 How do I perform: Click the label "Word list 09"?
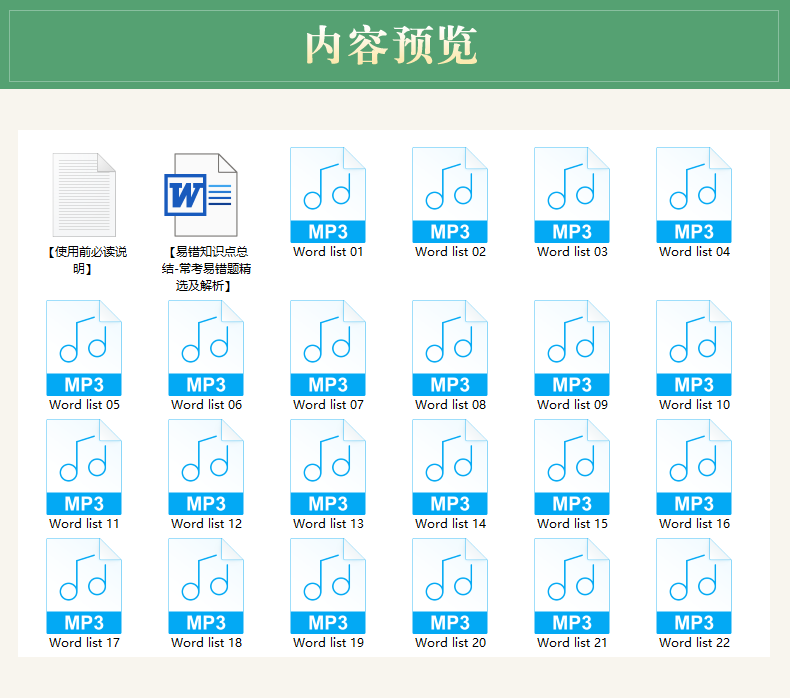point(572,405)
